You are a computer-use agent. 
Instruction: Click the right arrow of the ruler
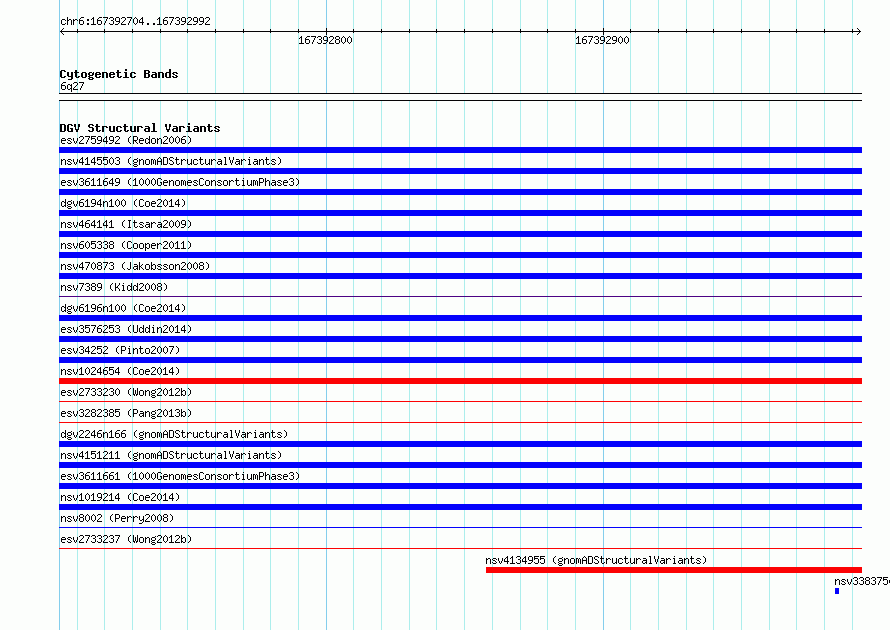858,32
